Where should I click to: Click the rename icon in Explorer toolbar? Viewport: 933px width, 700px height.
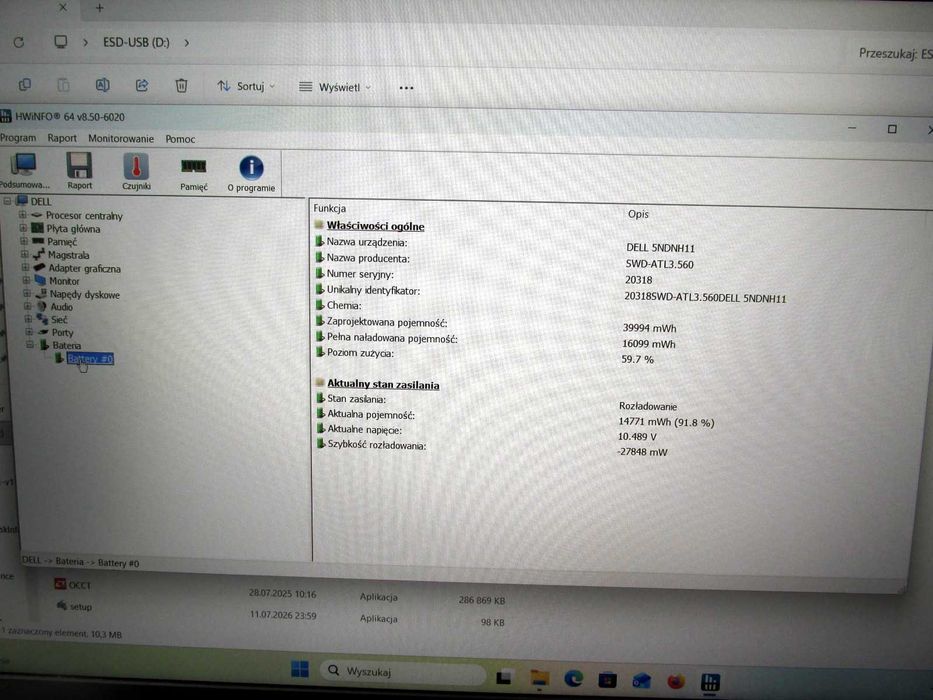point(102,85)
